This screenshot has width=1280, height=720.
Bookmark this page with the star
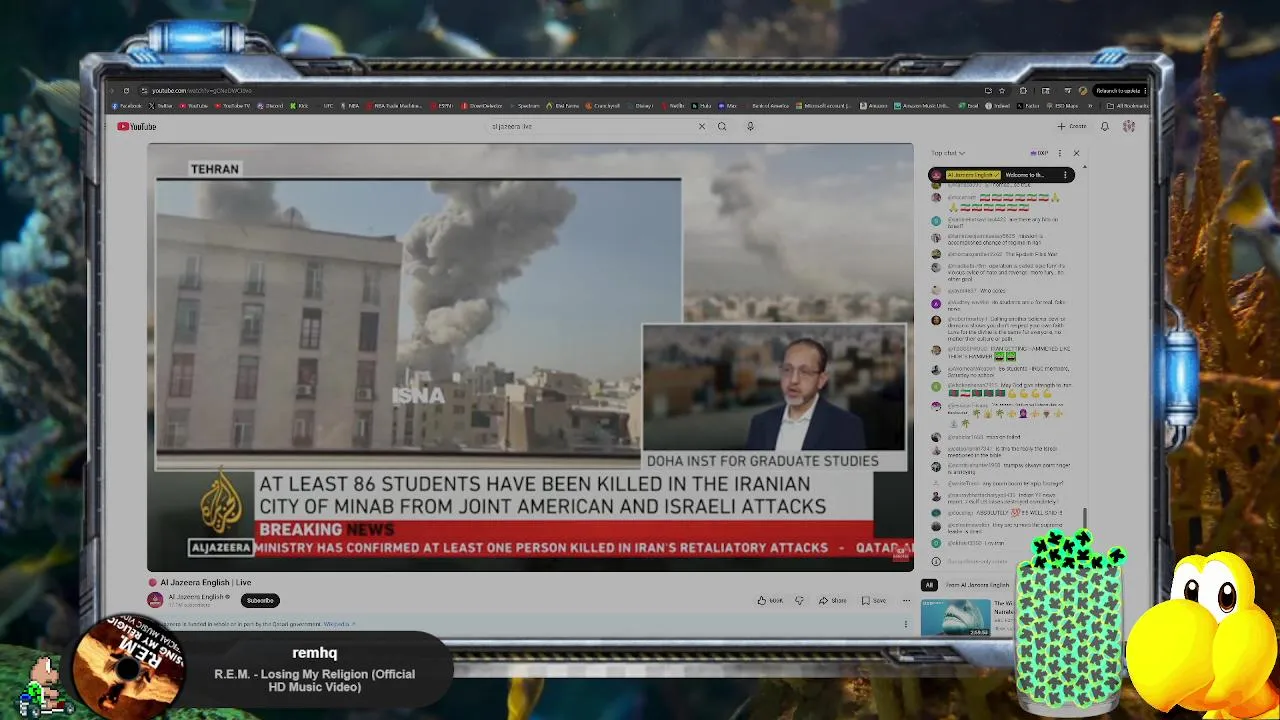point(1001,91)
